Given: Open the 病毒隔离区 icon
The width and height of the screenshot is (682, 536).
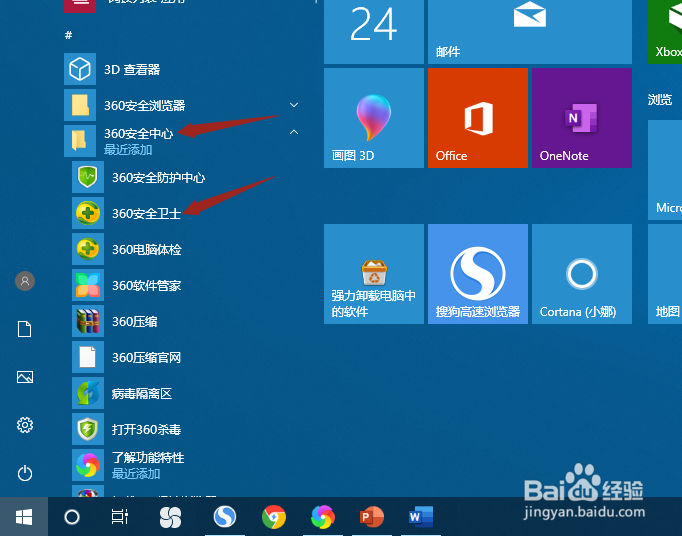Looking at the screenshot, I should 88,393.
